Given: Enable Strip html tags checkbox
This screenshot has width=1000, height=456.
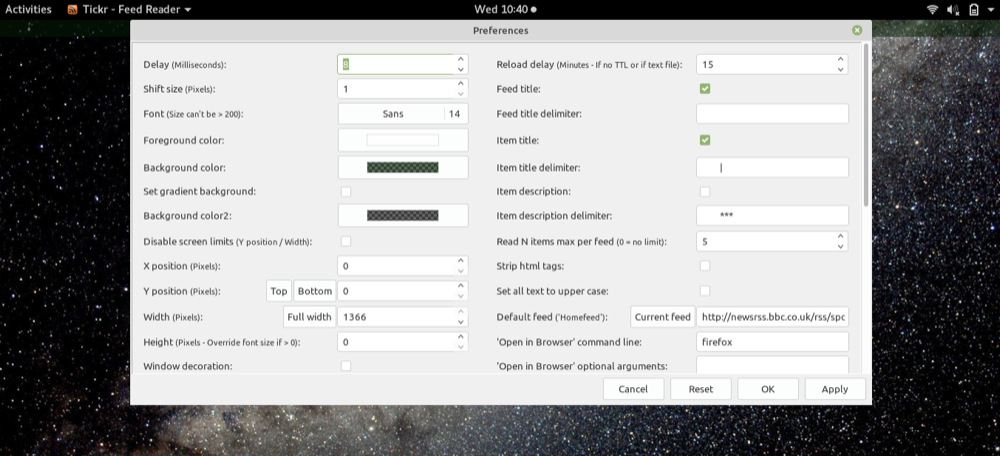Looking at the screenshot, I should coord(705,265).
